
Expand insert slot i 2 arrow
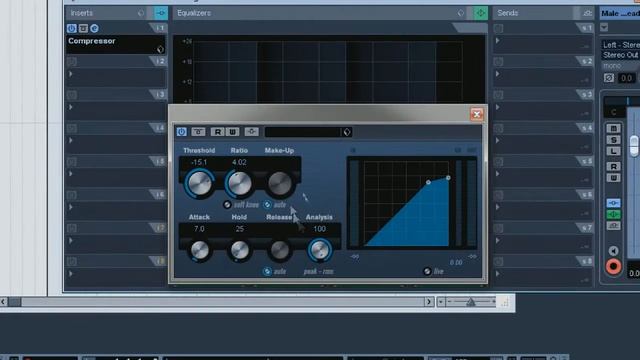71,74
